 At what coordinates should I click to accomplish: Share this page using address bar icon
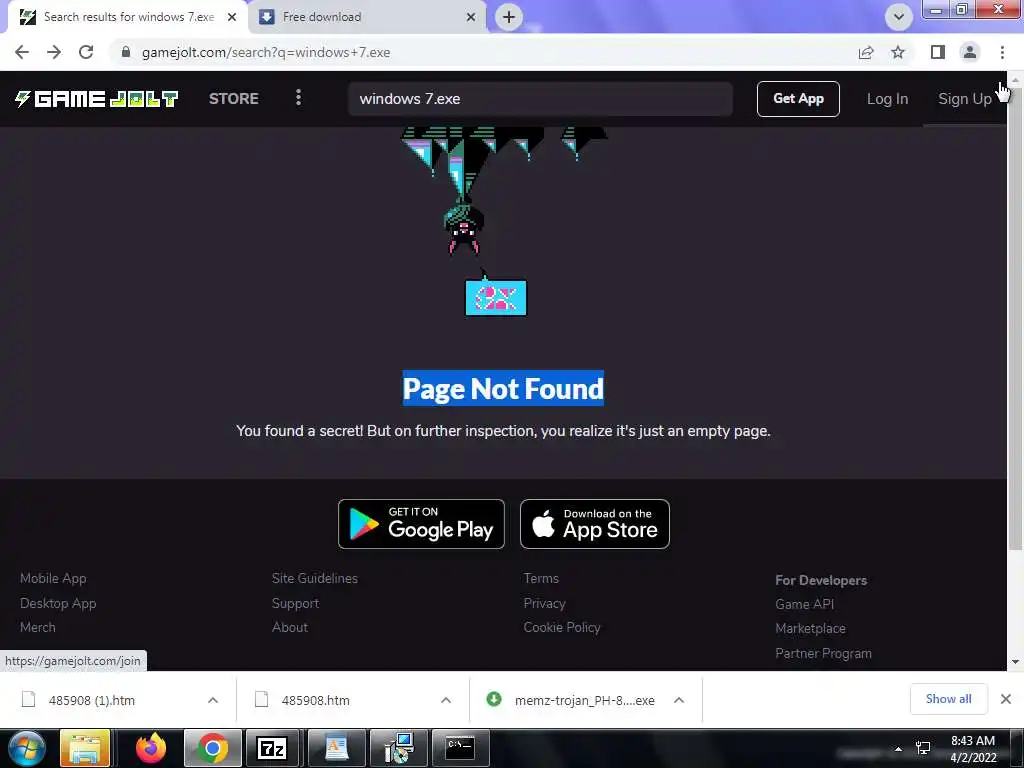(x=866, y=52)
